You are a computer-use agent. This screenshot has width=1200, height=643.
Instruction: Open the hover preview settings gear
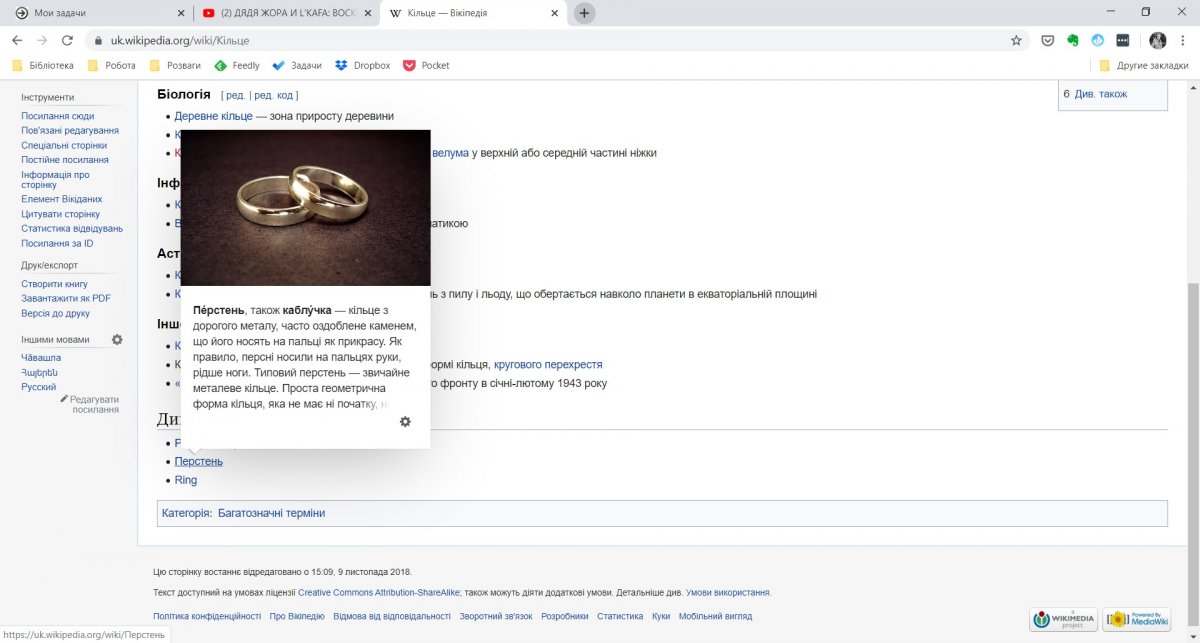(x=405, y=422)
